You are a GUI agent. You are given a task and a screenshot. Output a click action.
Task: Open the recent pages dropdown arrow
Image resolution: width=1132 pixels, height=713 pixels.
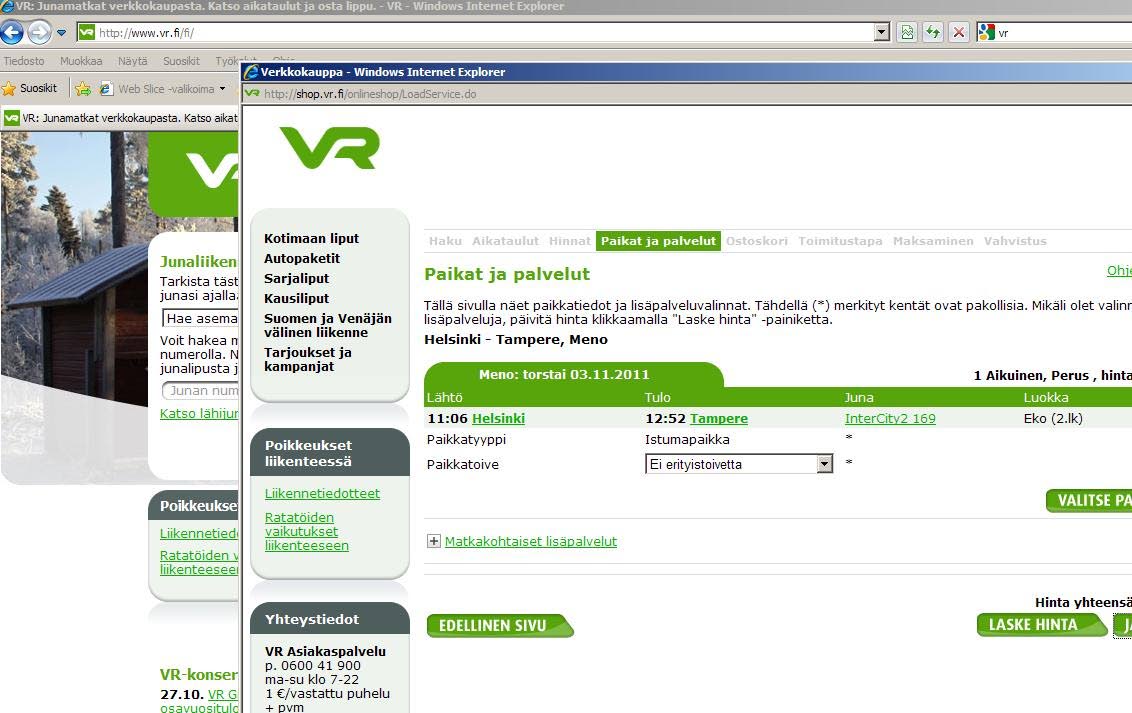(x=61, y=33)
